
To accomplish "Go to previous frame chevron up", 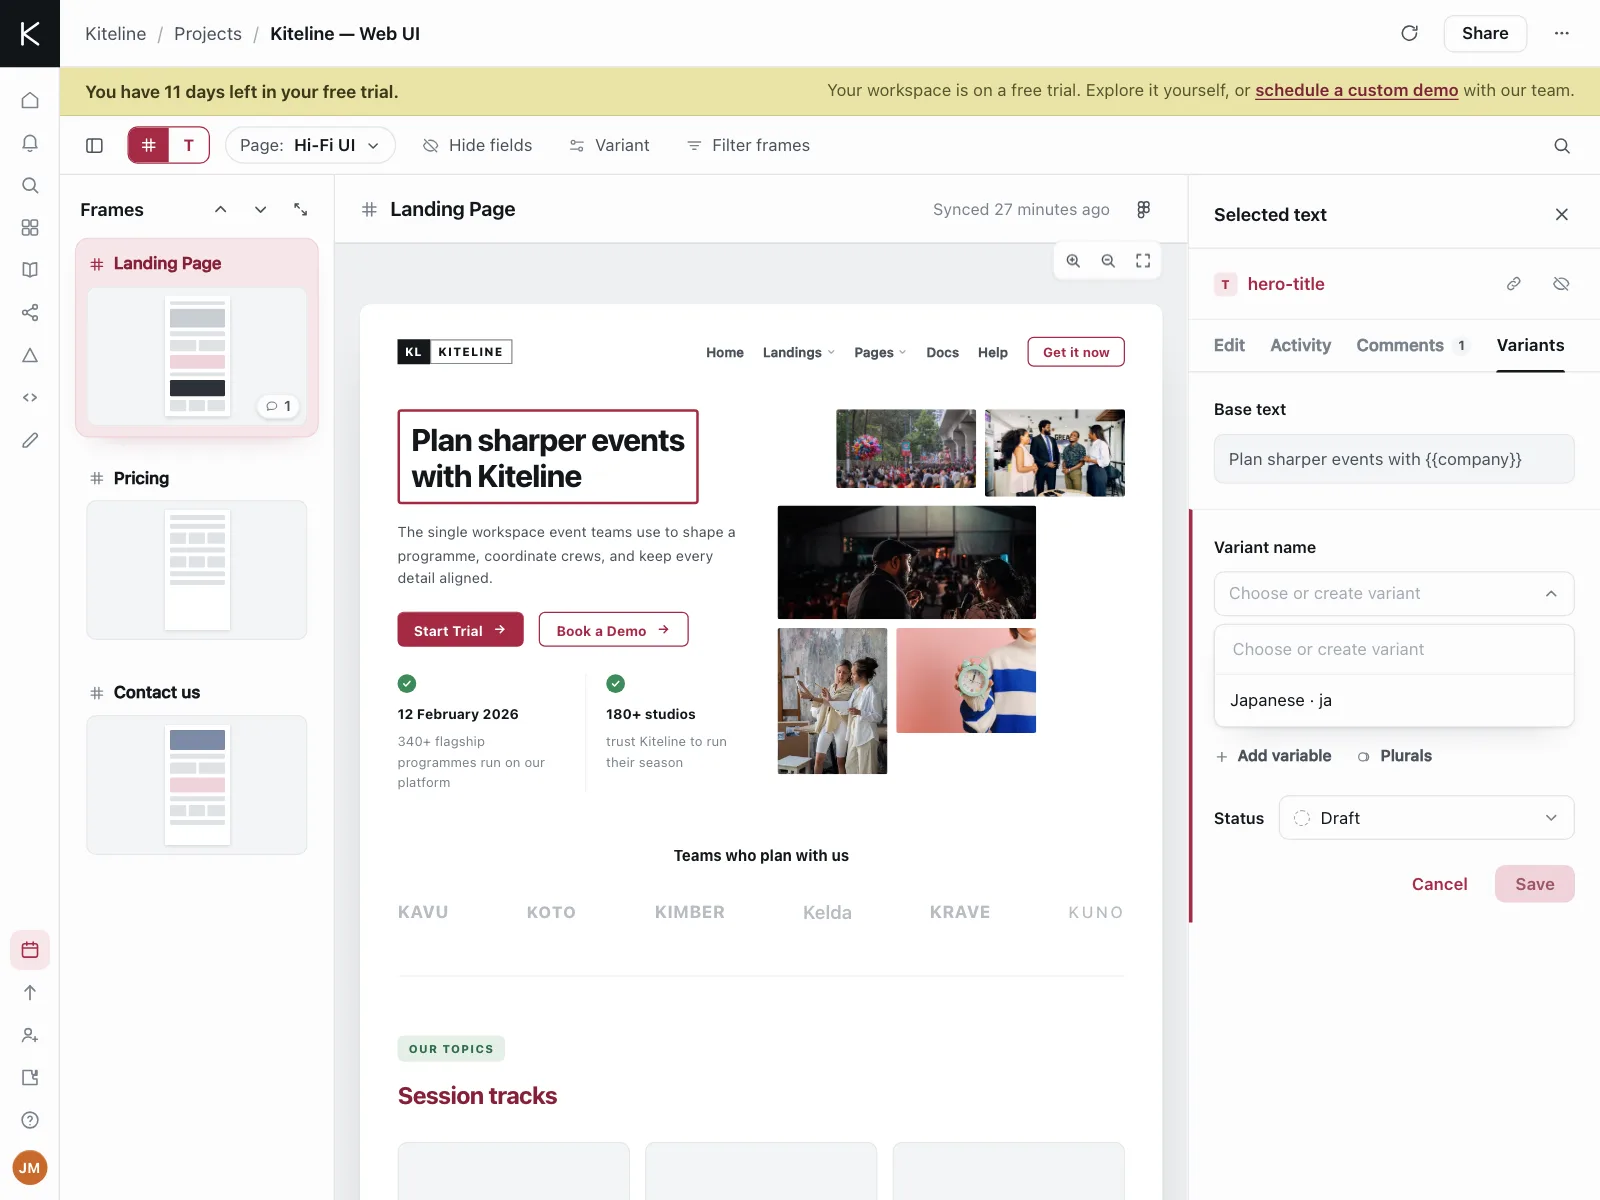I will pyautogui.click(x=221, y=209).
